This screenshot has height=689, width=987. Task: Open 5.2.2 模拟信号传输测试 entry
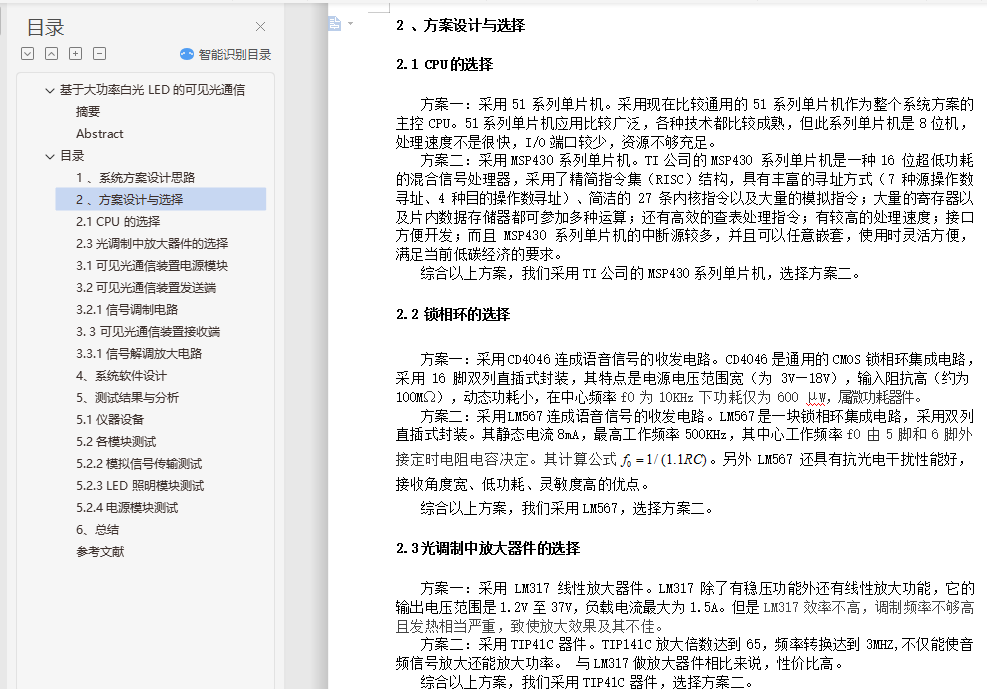[x=139, y=464]
